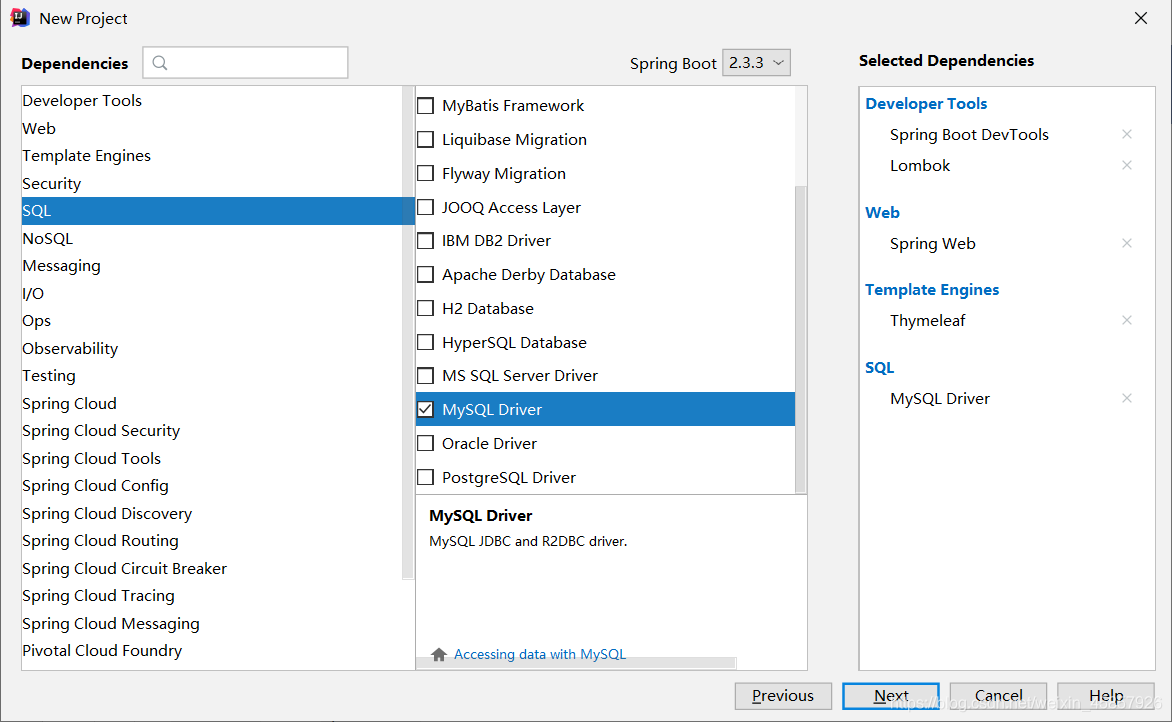This screenshot has height=722, width=1172.
Task: Click the Template Engines heading in selected panel
Action: (932, 290)
